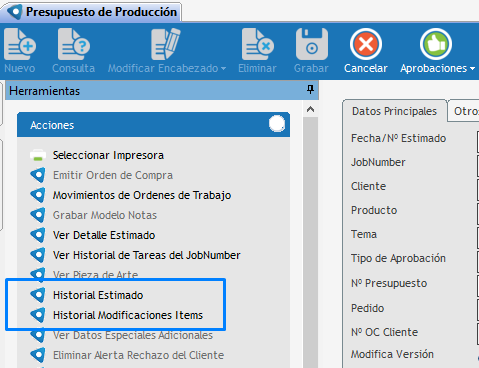This screenshot has width=479, height=368.
Task: Switch to the Otros tab
Action: coord(465,111)
